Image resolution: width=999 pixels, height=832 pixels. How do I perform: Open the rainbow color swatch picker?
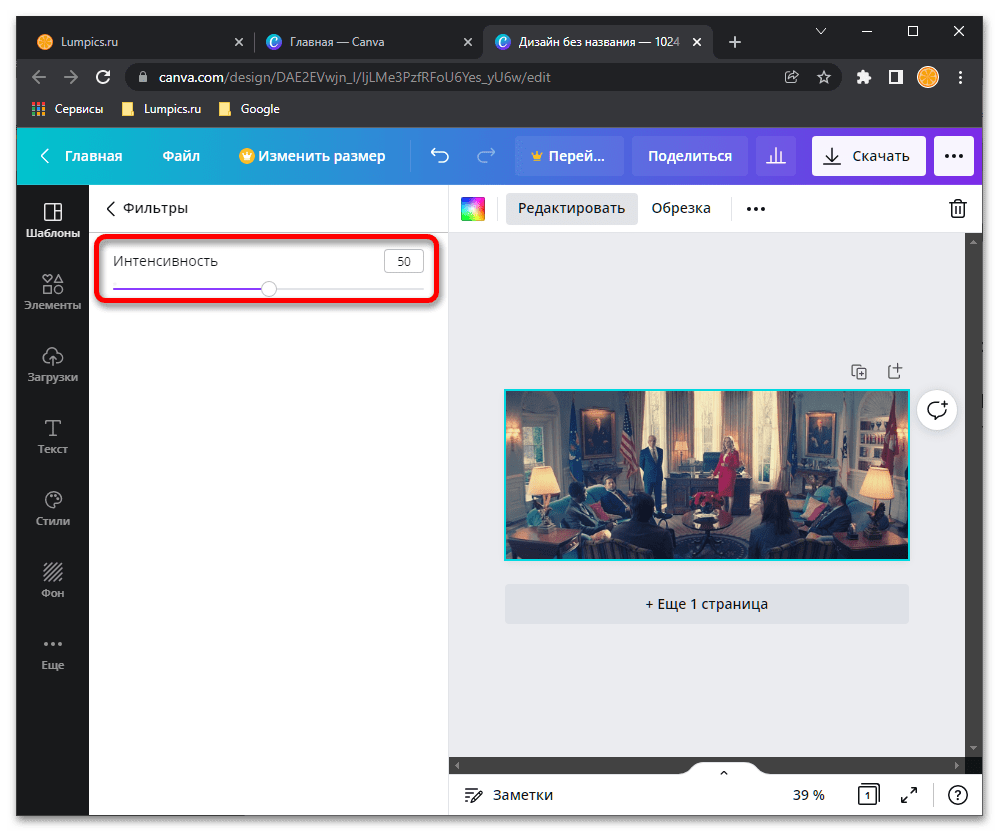pos(473,208)
